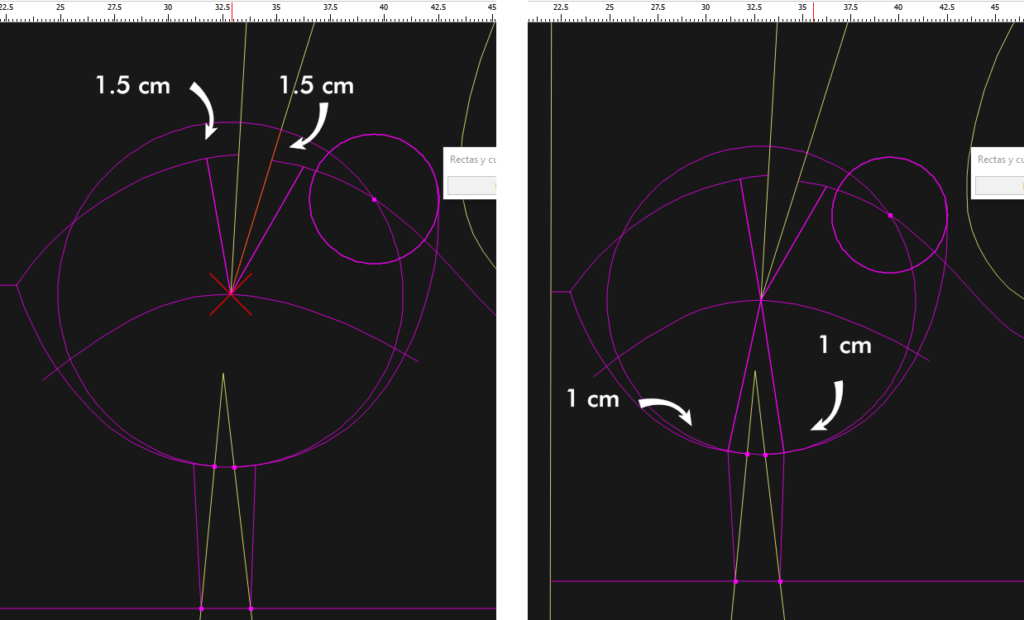Select lower-right dart point on right drawing's horizontal line
Image resolution: width=1024 pixels, height=620 pixels.
pos(780,581)
